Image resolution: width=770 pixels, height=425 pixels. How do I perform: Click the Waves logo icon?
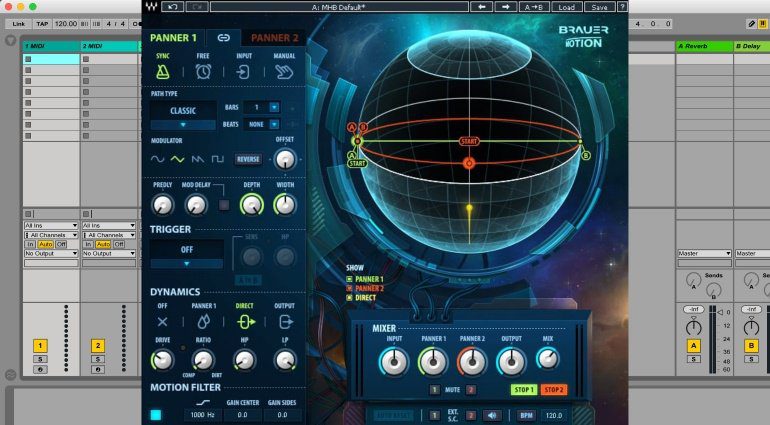point(152,7)
